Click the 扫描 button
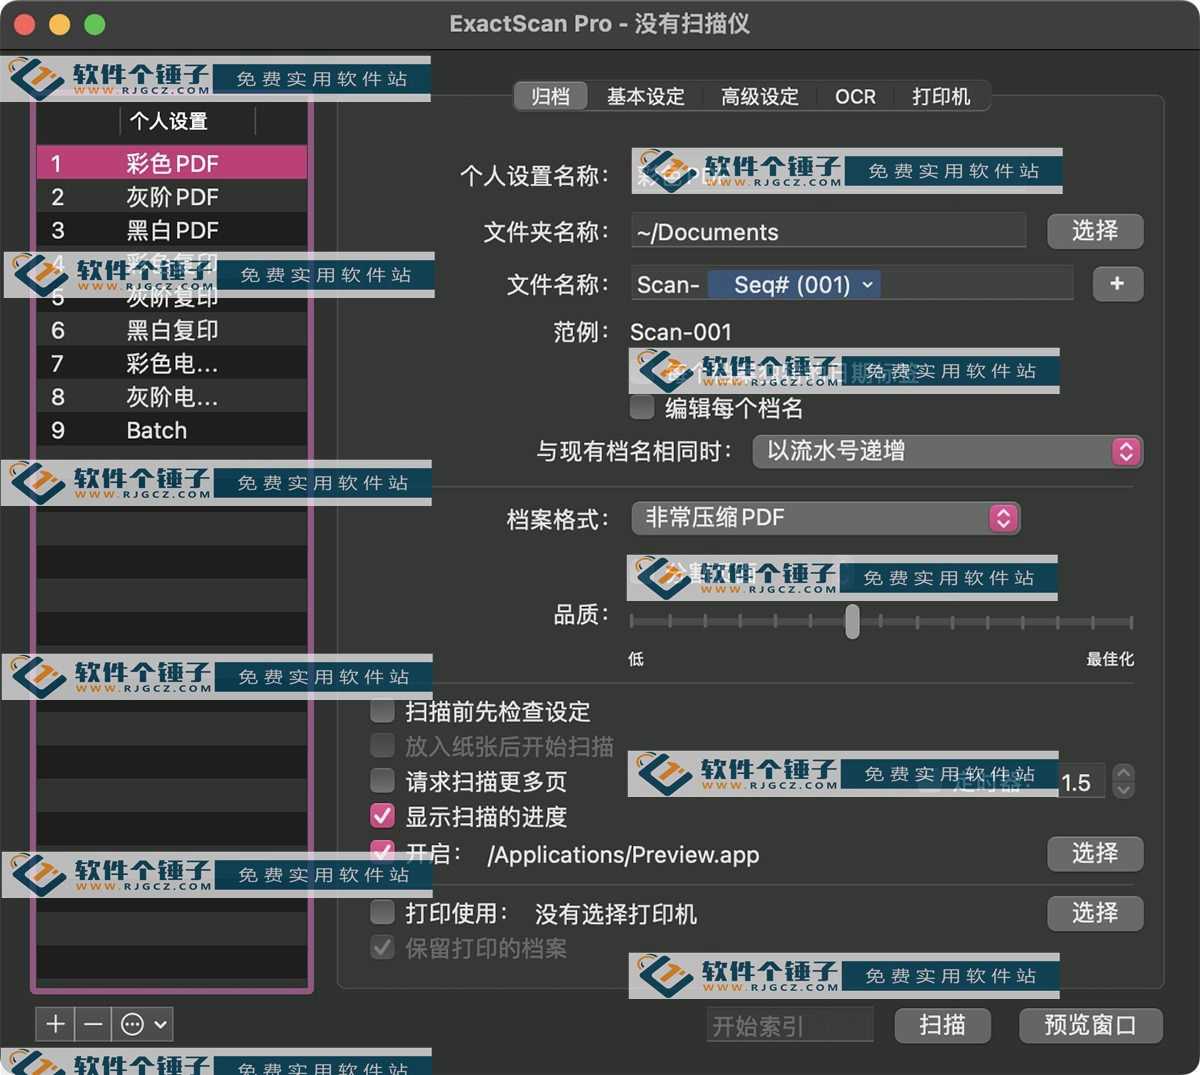Image resolution: width=1200 pixels, height=1075 pixels. pyautogui.click(x=942, y=1025)
